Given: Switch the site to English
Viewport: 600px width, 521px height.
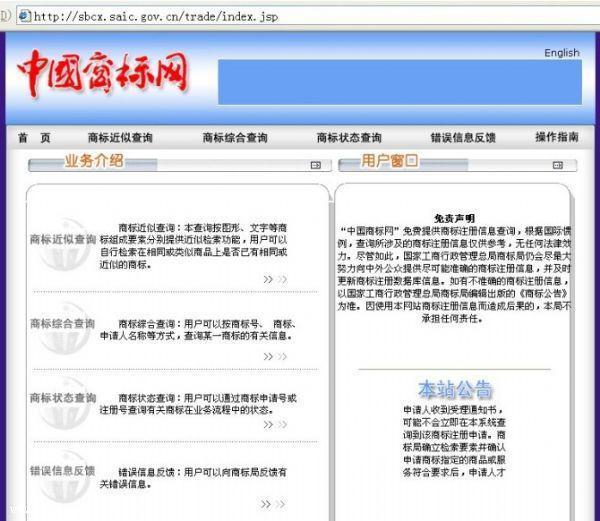Looking at the screenshot, I should click(x=562, y=53).
